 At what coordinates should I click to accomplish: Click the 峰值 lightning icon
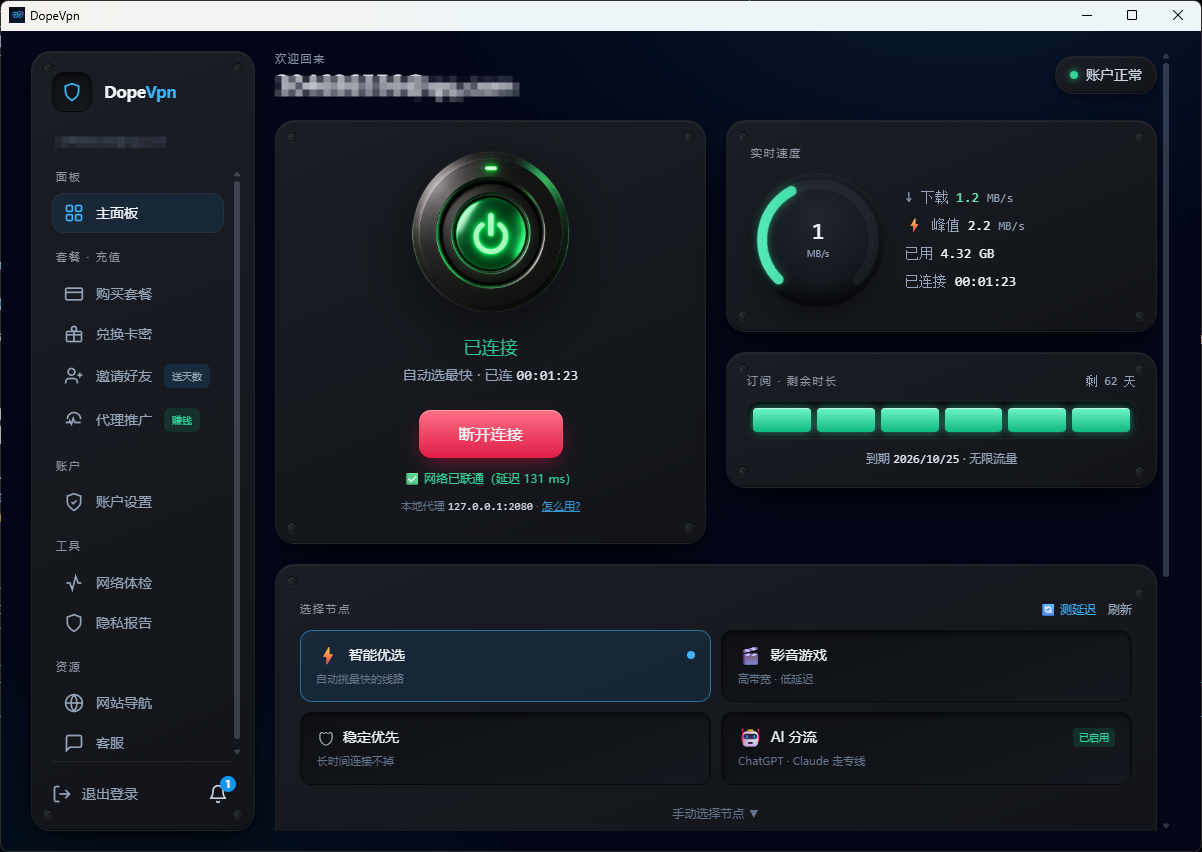click(x=913, y=225)
